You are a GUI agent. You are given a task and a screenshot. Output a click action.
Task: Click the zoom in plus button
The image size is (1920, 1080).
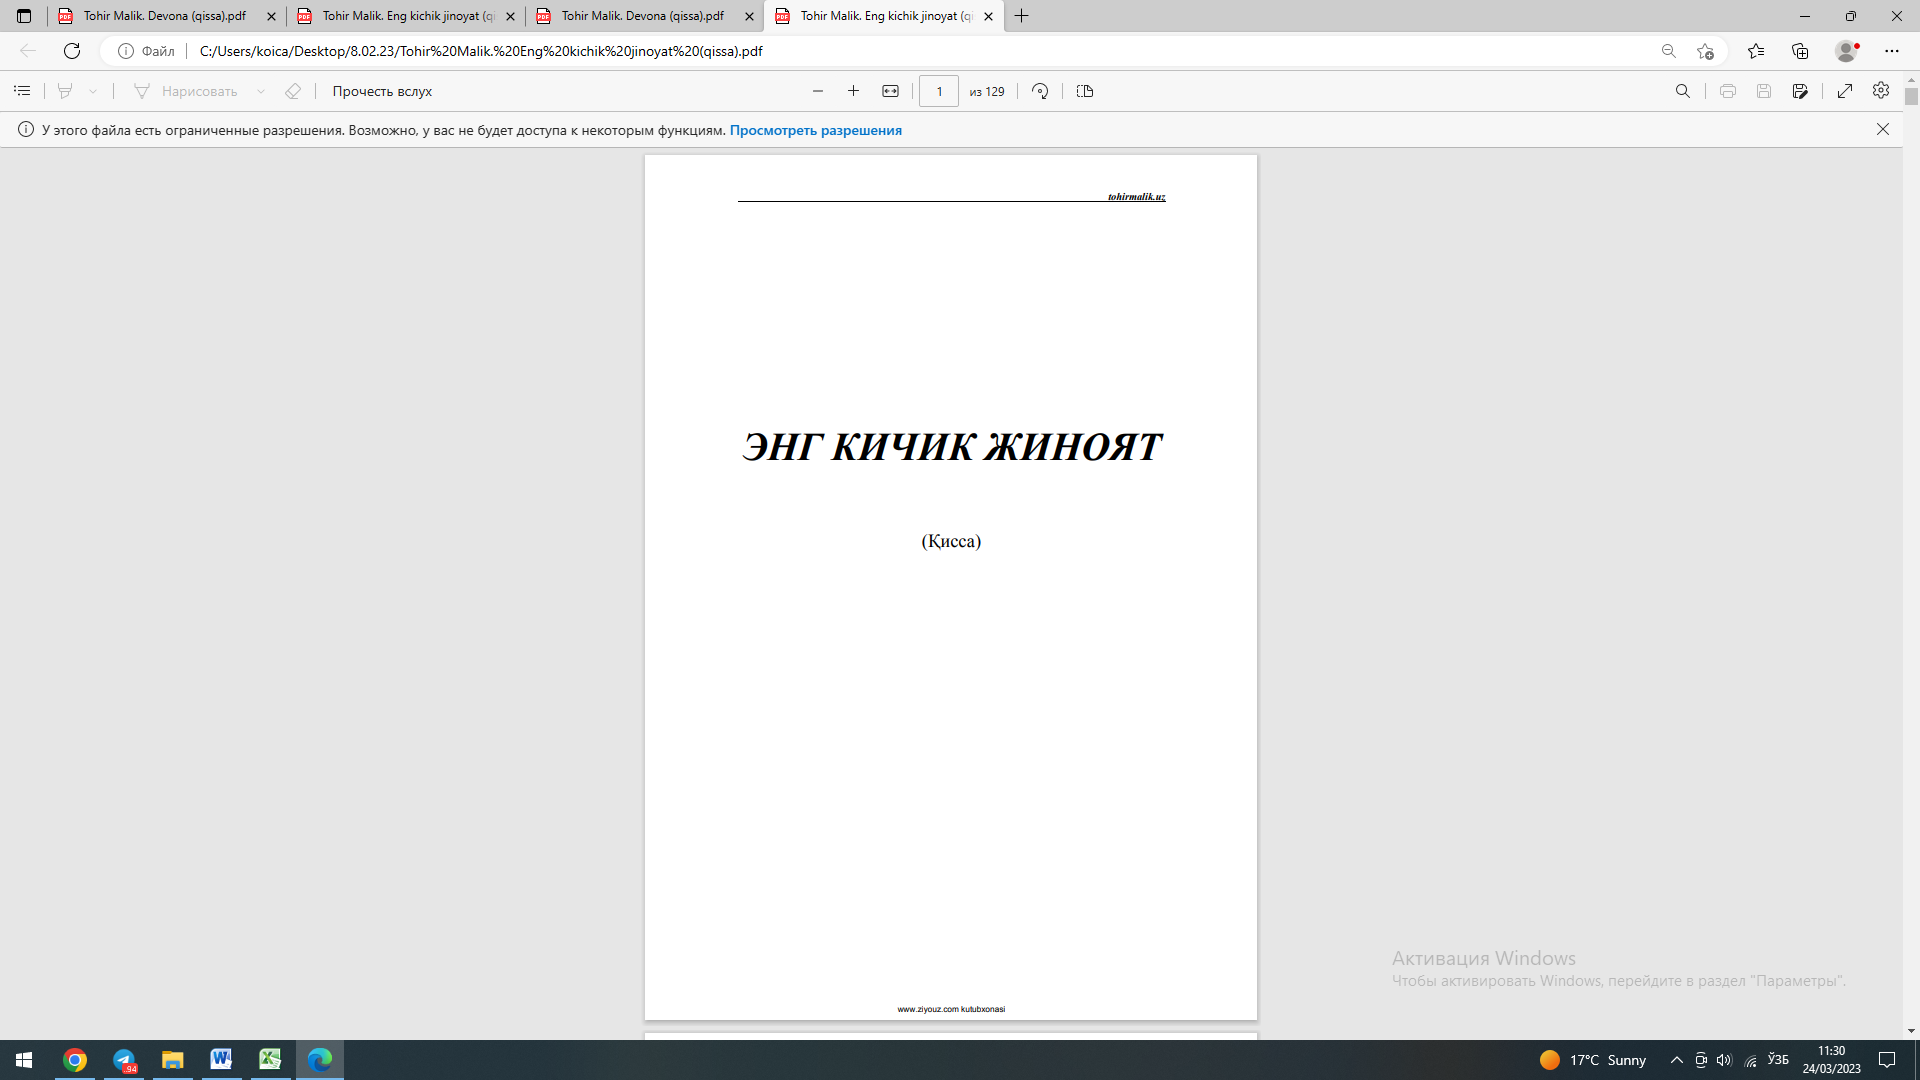click(x=853, y=91)
